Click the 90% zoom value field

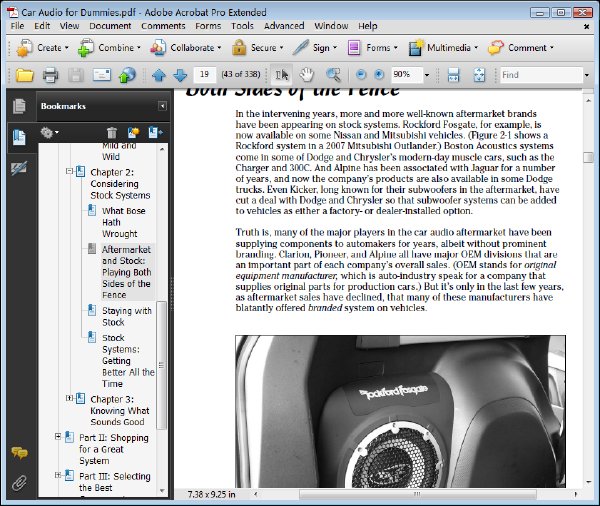pos(407,75)
